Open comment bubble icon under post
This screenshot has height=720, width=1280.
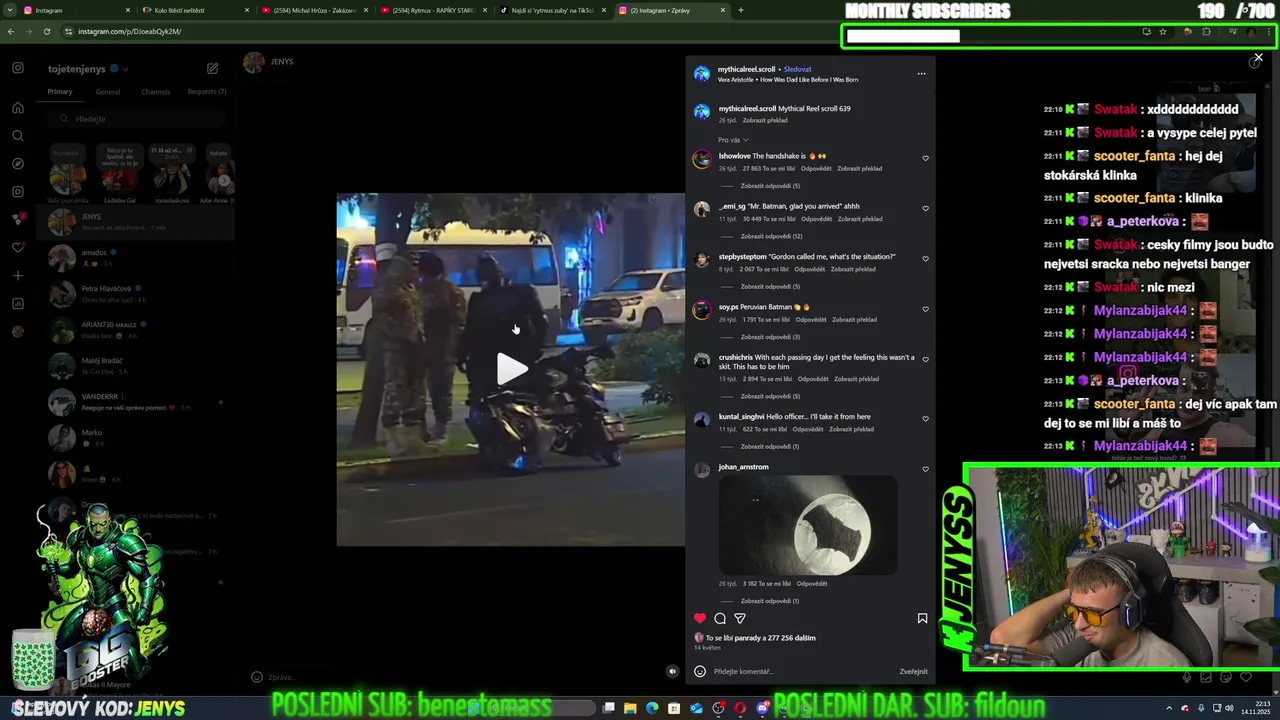[720, 618]
